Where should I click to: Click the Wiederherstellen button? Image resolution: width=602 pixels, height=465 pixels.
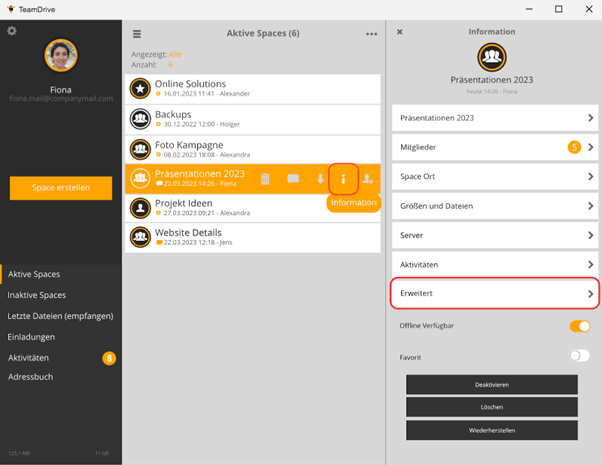click(x=491, y=431)
